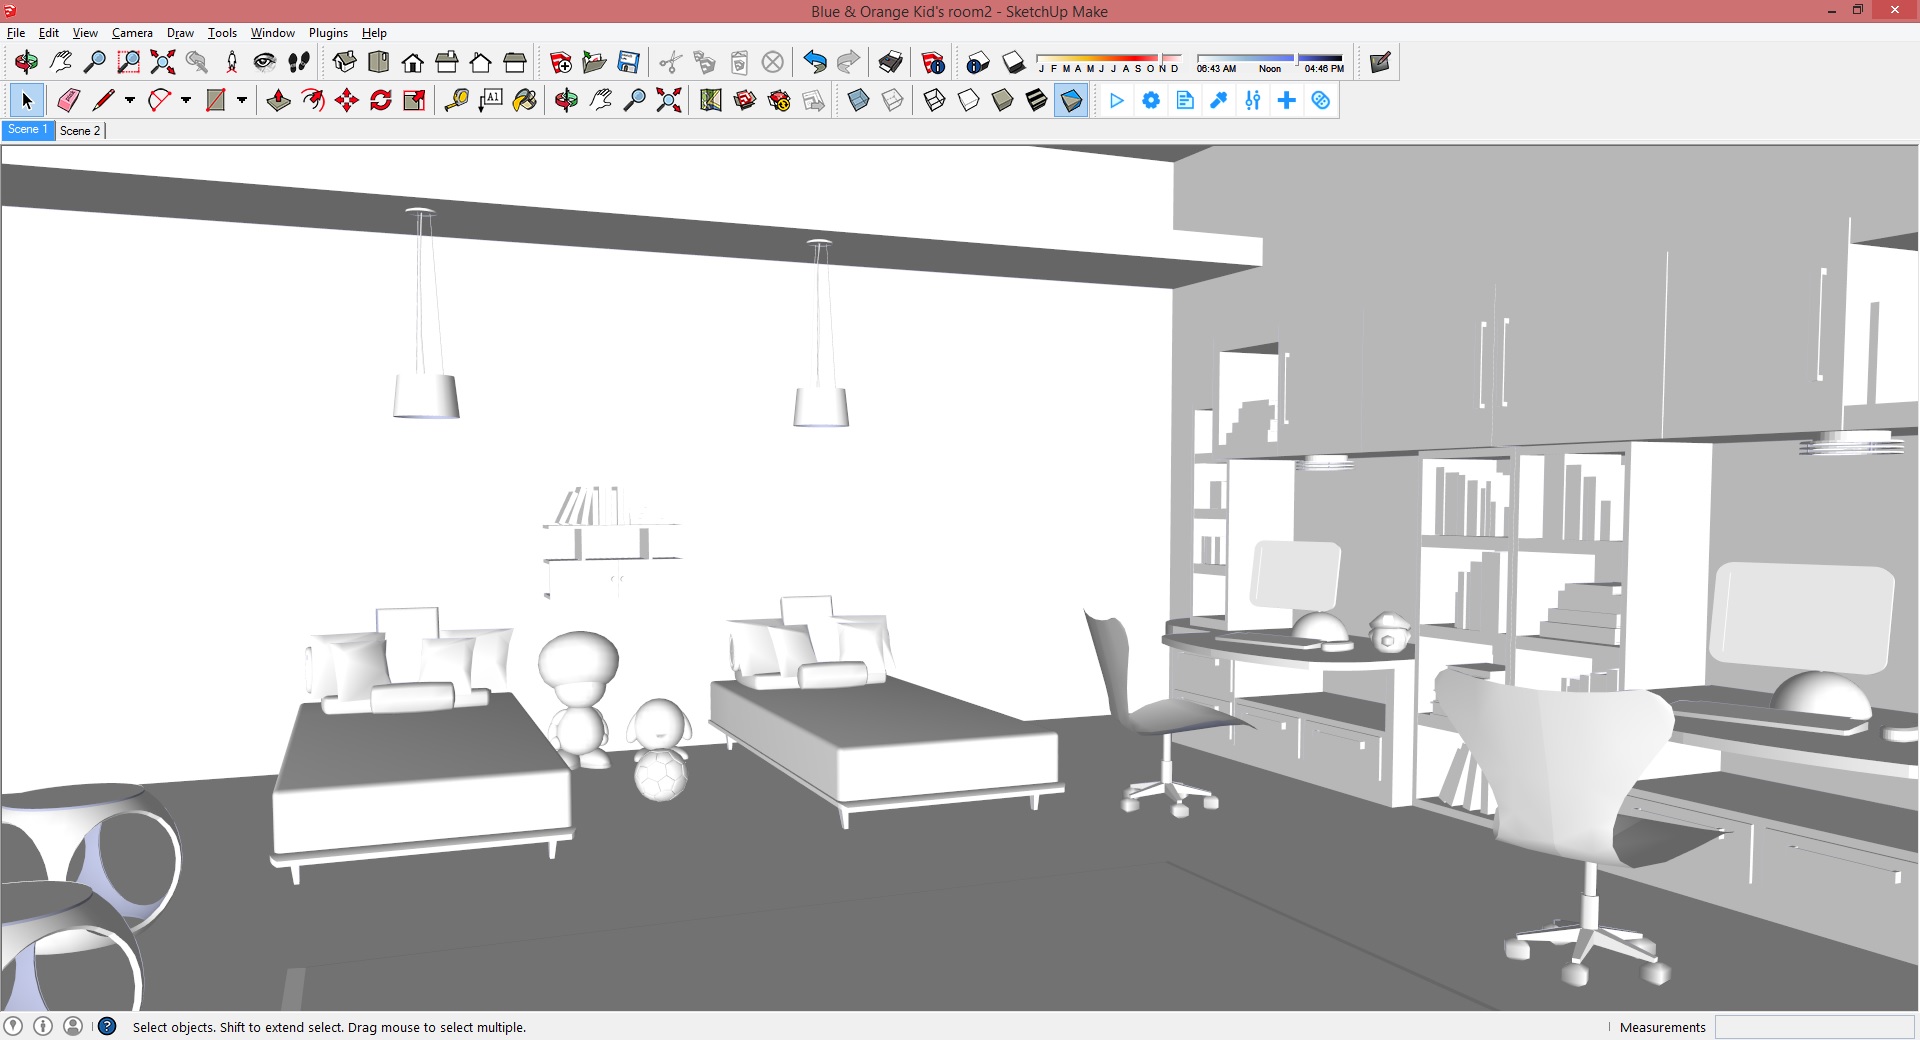Expand the Line tool dropdown arrow
Image resolution: width=1920 pixels, height=1040 pixels.
click(x=130, y=100)
